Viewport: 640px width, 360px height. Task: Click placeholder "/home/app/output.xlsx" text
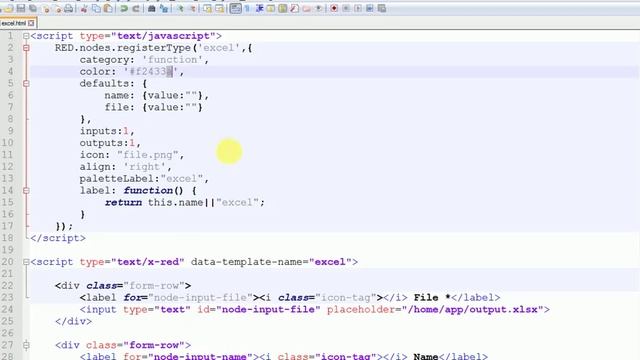click(x=473, y=309)
